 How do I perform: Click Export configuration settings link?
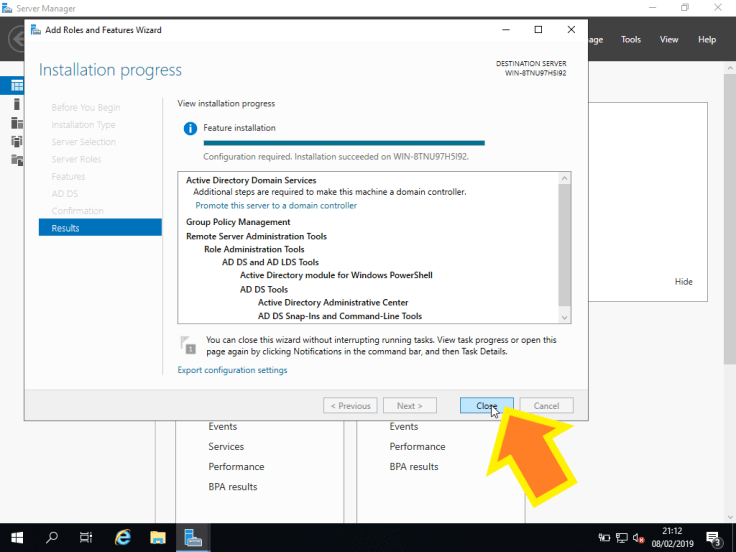point(232,370)
